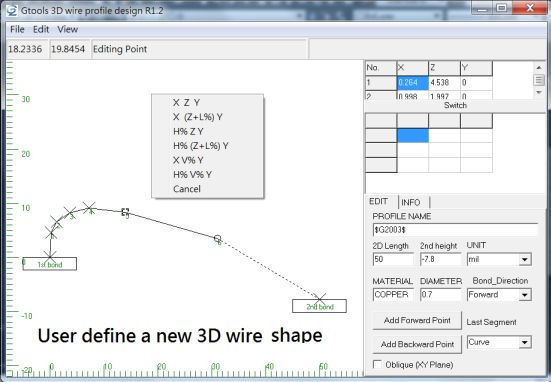The height and width of the screenshot is (382, 551).
Task: Select the dashed square point 5 marker
Action: coord(125,212)
